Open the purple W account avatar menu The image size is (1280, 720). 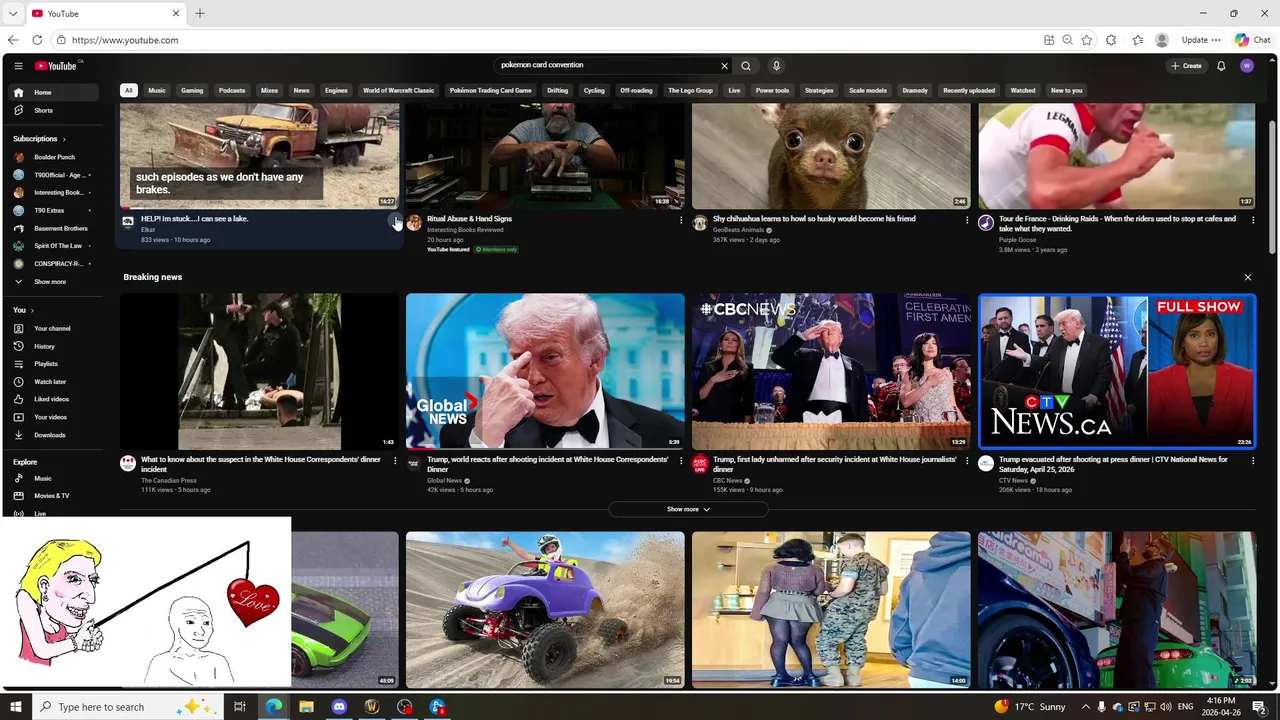pyautogui.click(x=1246, y=66)
